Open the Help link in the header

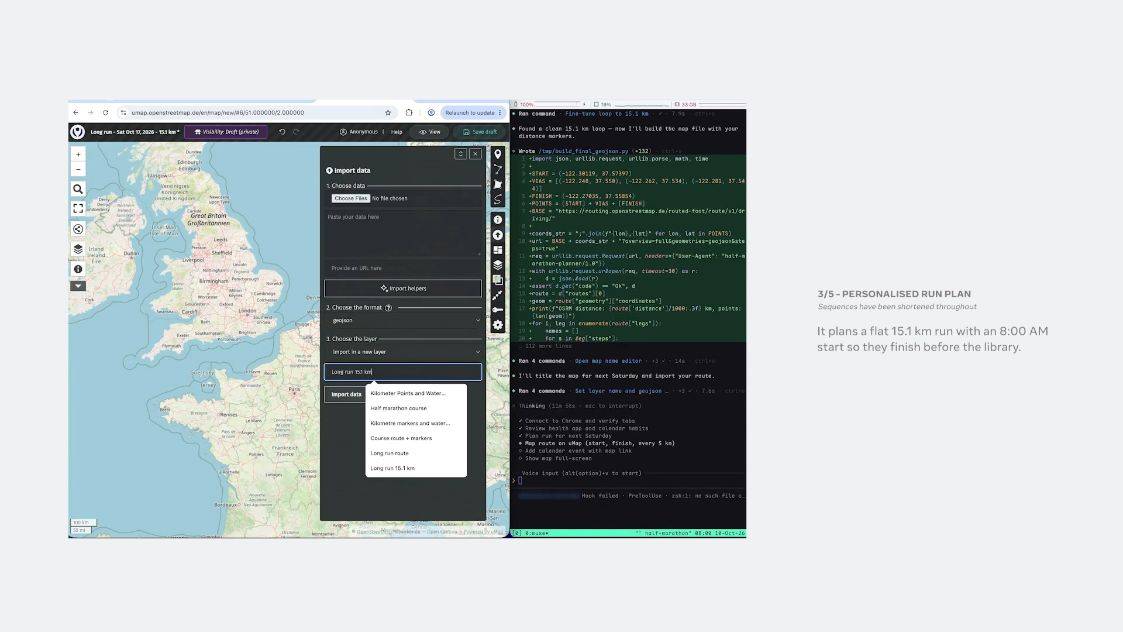[x=397, y=132]
